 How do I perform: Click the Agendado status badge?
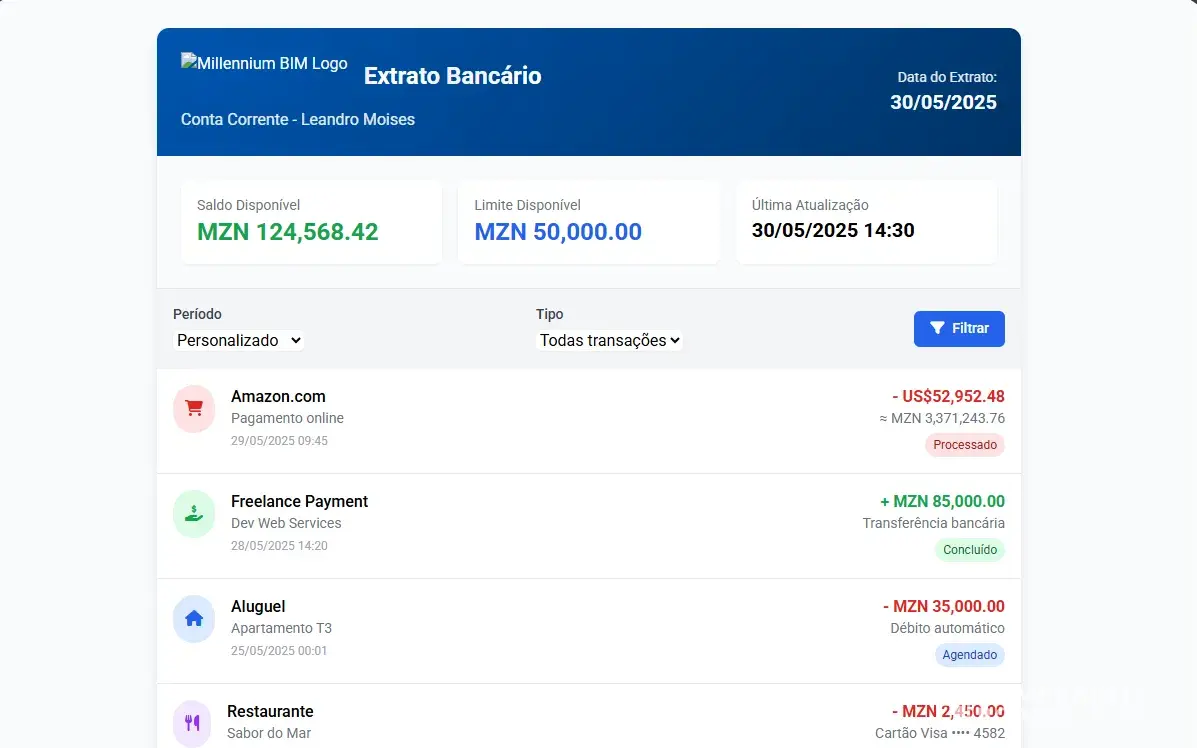(x=969, y=655)
